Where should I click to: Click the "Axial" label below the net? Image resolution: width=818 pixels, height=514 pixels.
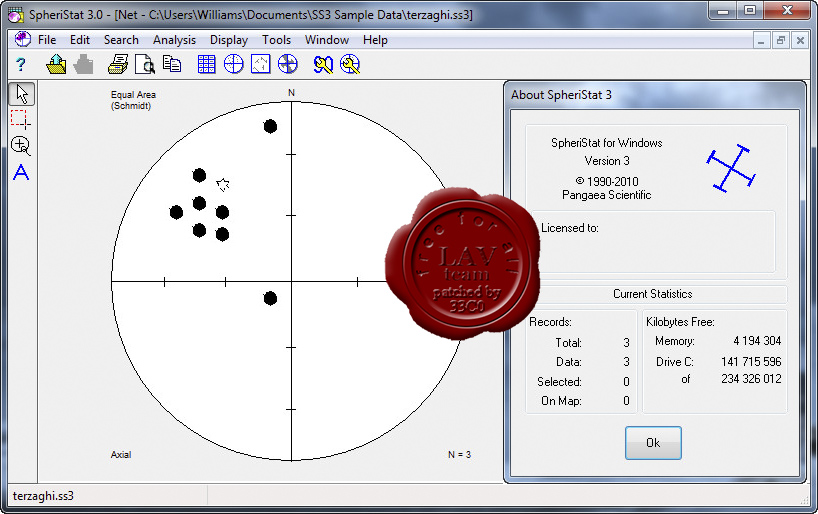(x=121, y=455)
